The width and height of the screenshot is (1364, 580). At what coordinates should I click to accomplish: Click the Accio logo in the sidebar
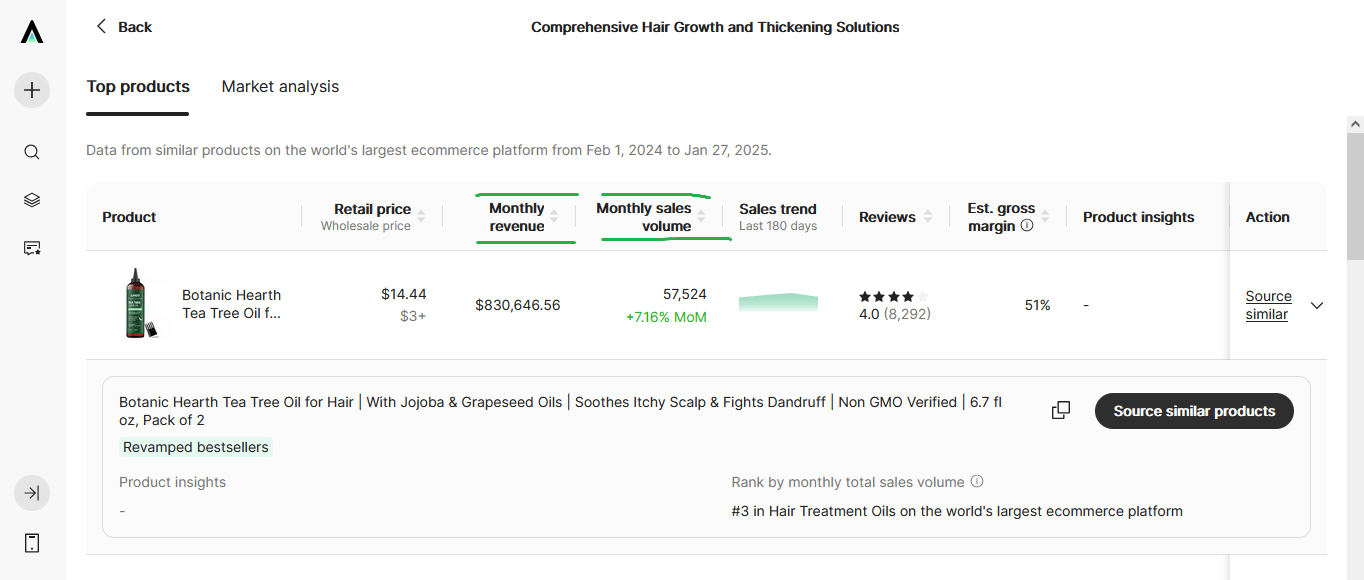(32, 33)
